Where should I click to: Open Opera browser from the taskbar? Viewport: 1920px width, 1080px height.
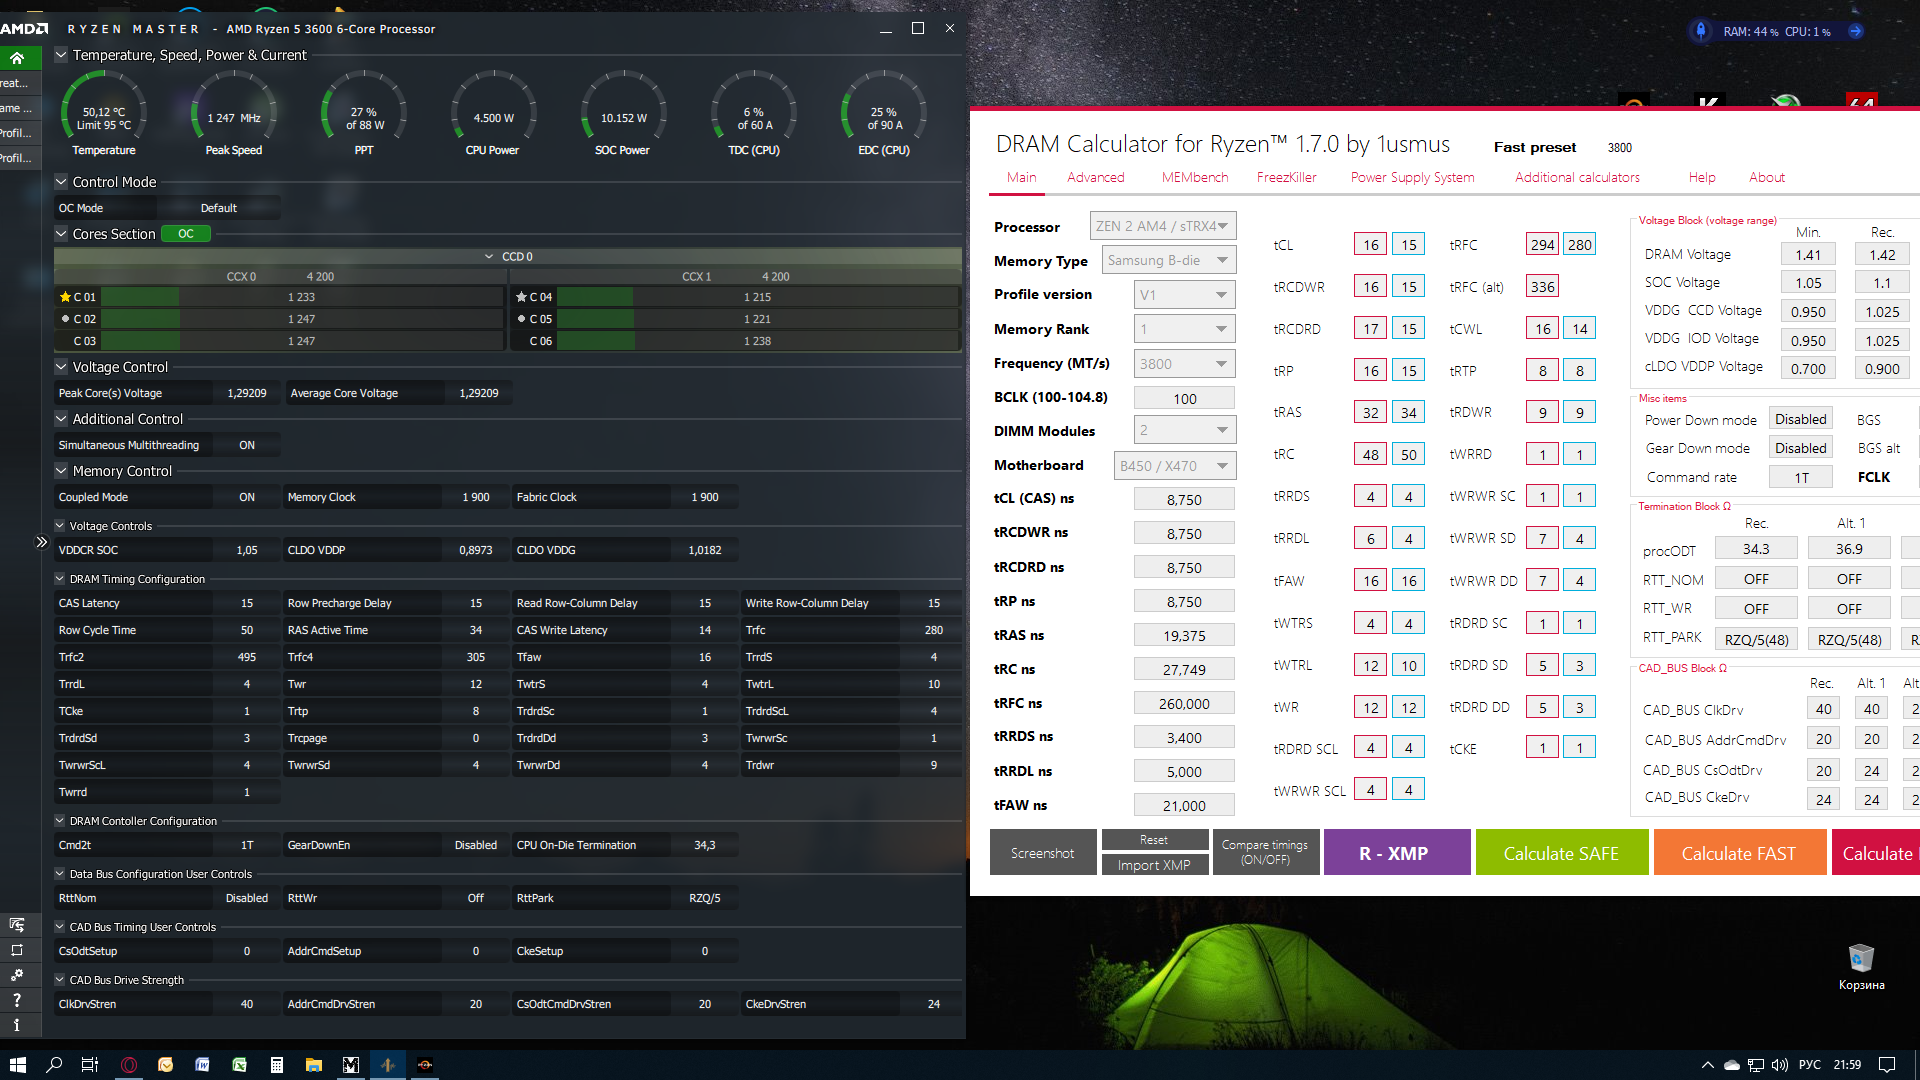(129, 1065)
